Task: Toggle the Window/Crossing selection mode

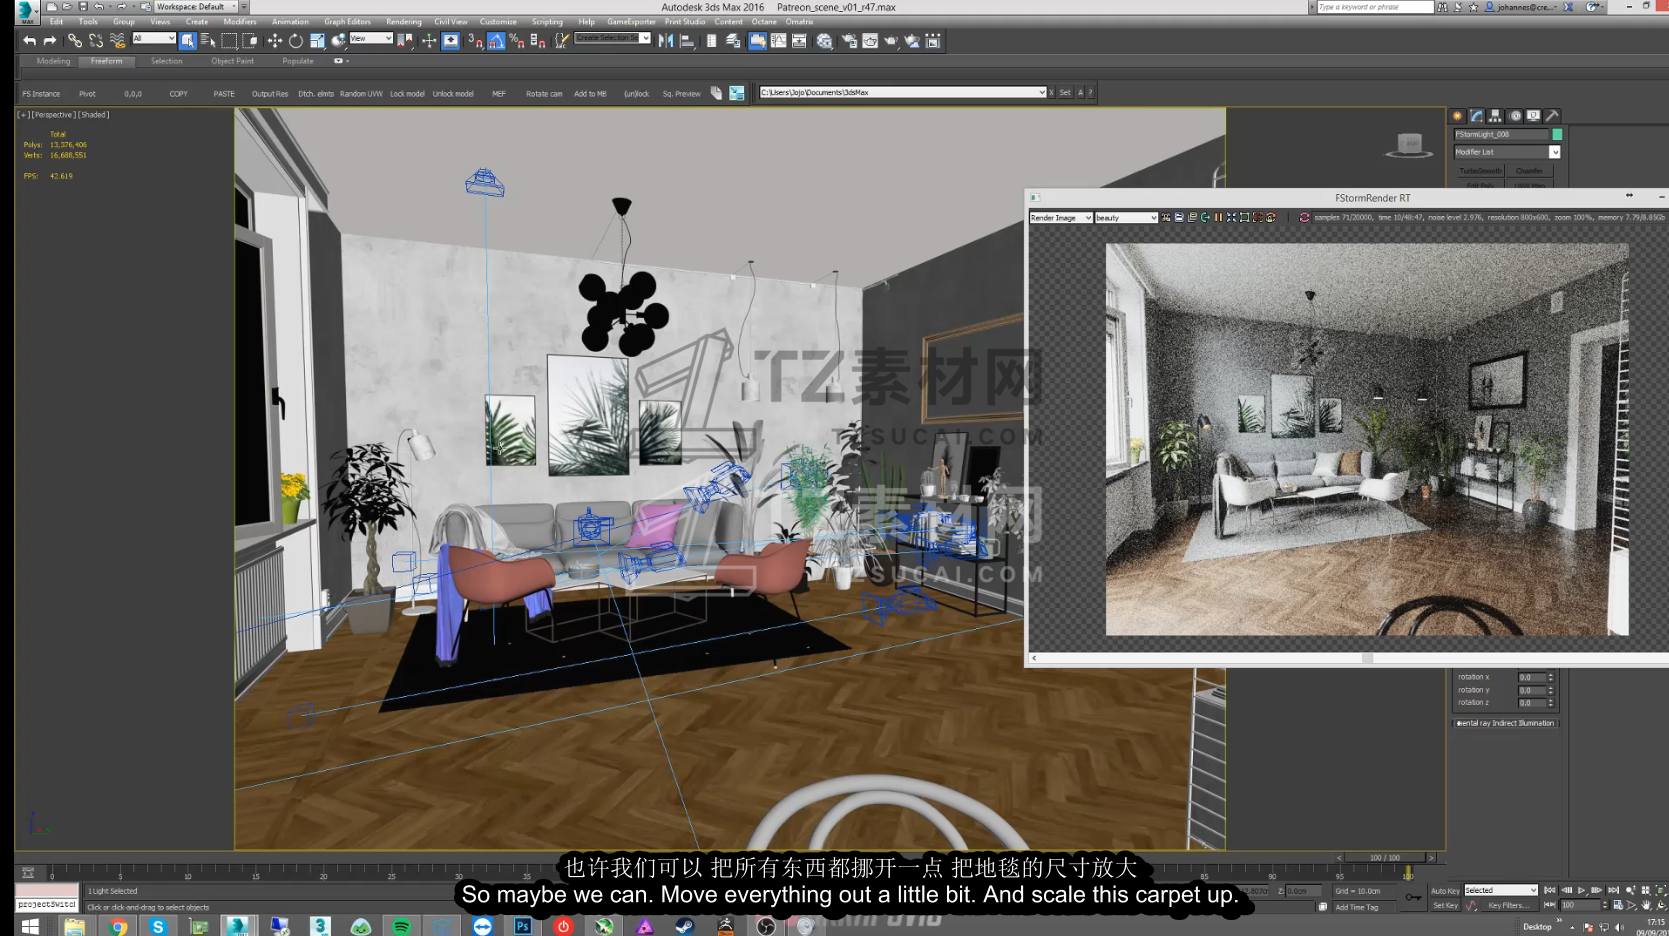Action: (250, 41)
